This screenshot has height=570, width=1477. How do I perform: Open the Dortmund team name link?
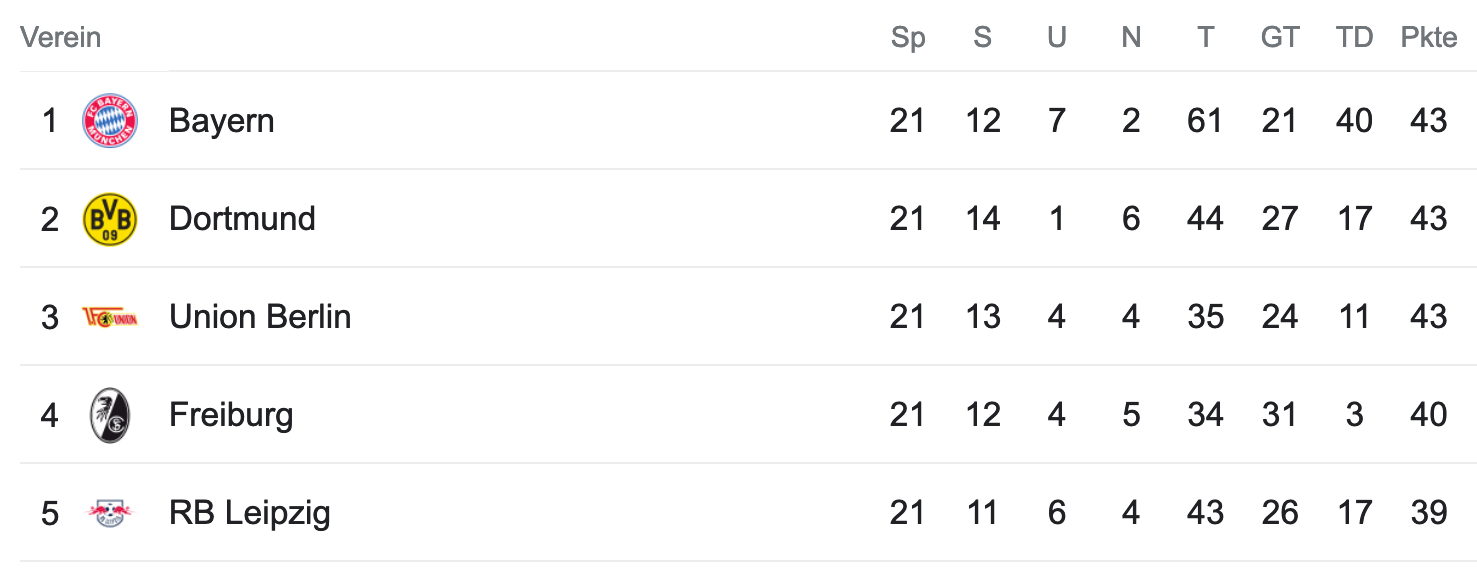pos(242,218)
